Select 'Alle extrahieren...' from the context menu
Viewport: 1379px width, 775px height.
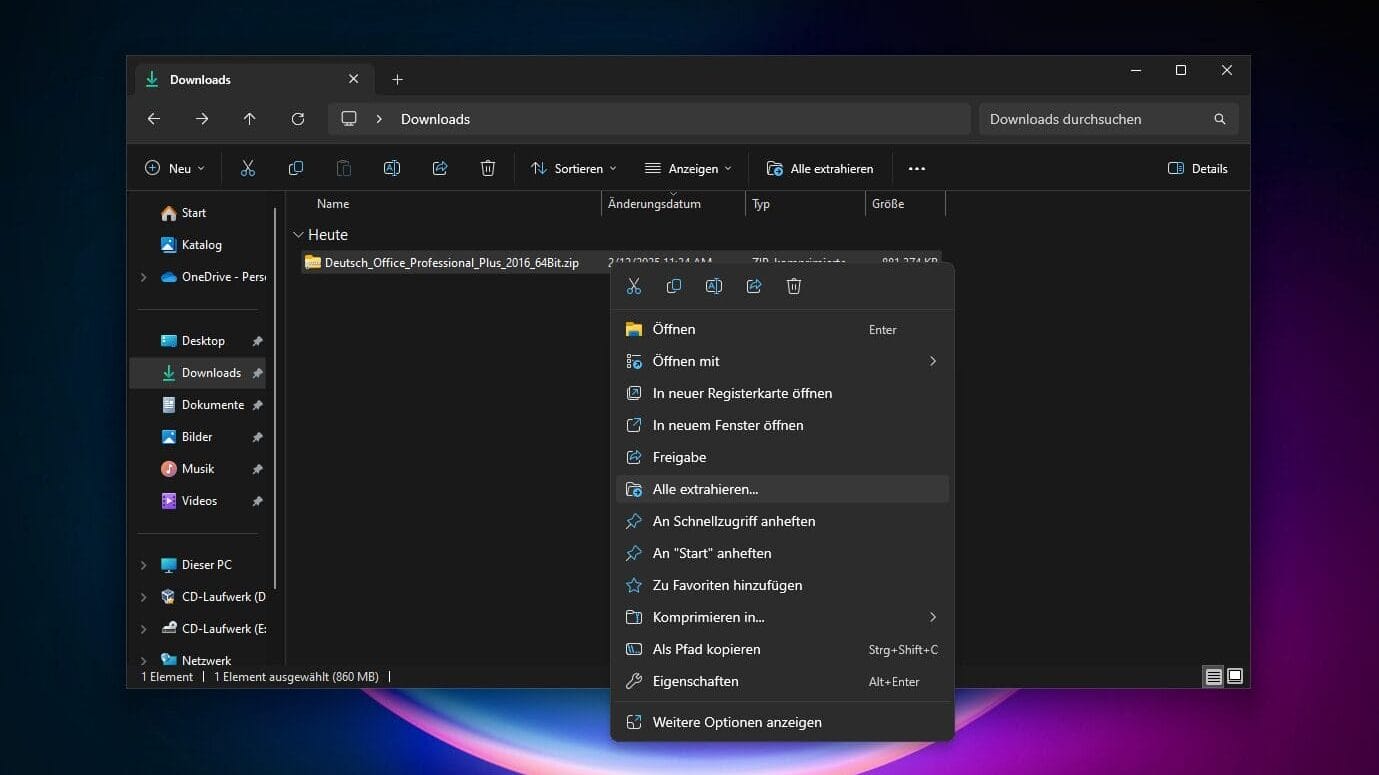point(705,489)
